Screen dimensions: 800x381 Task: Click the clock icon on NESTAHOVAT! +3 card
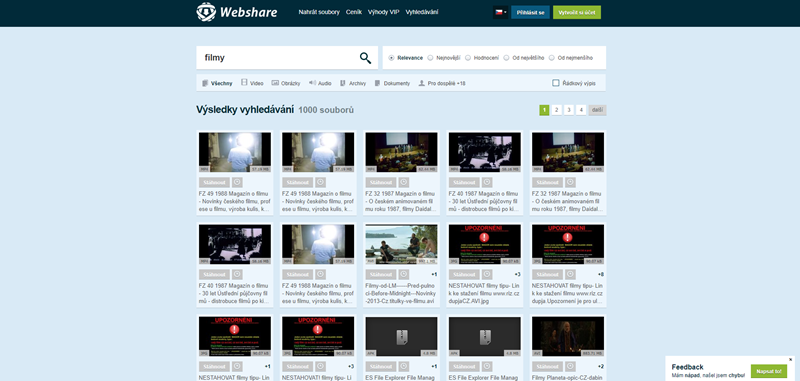click(320, 366)
